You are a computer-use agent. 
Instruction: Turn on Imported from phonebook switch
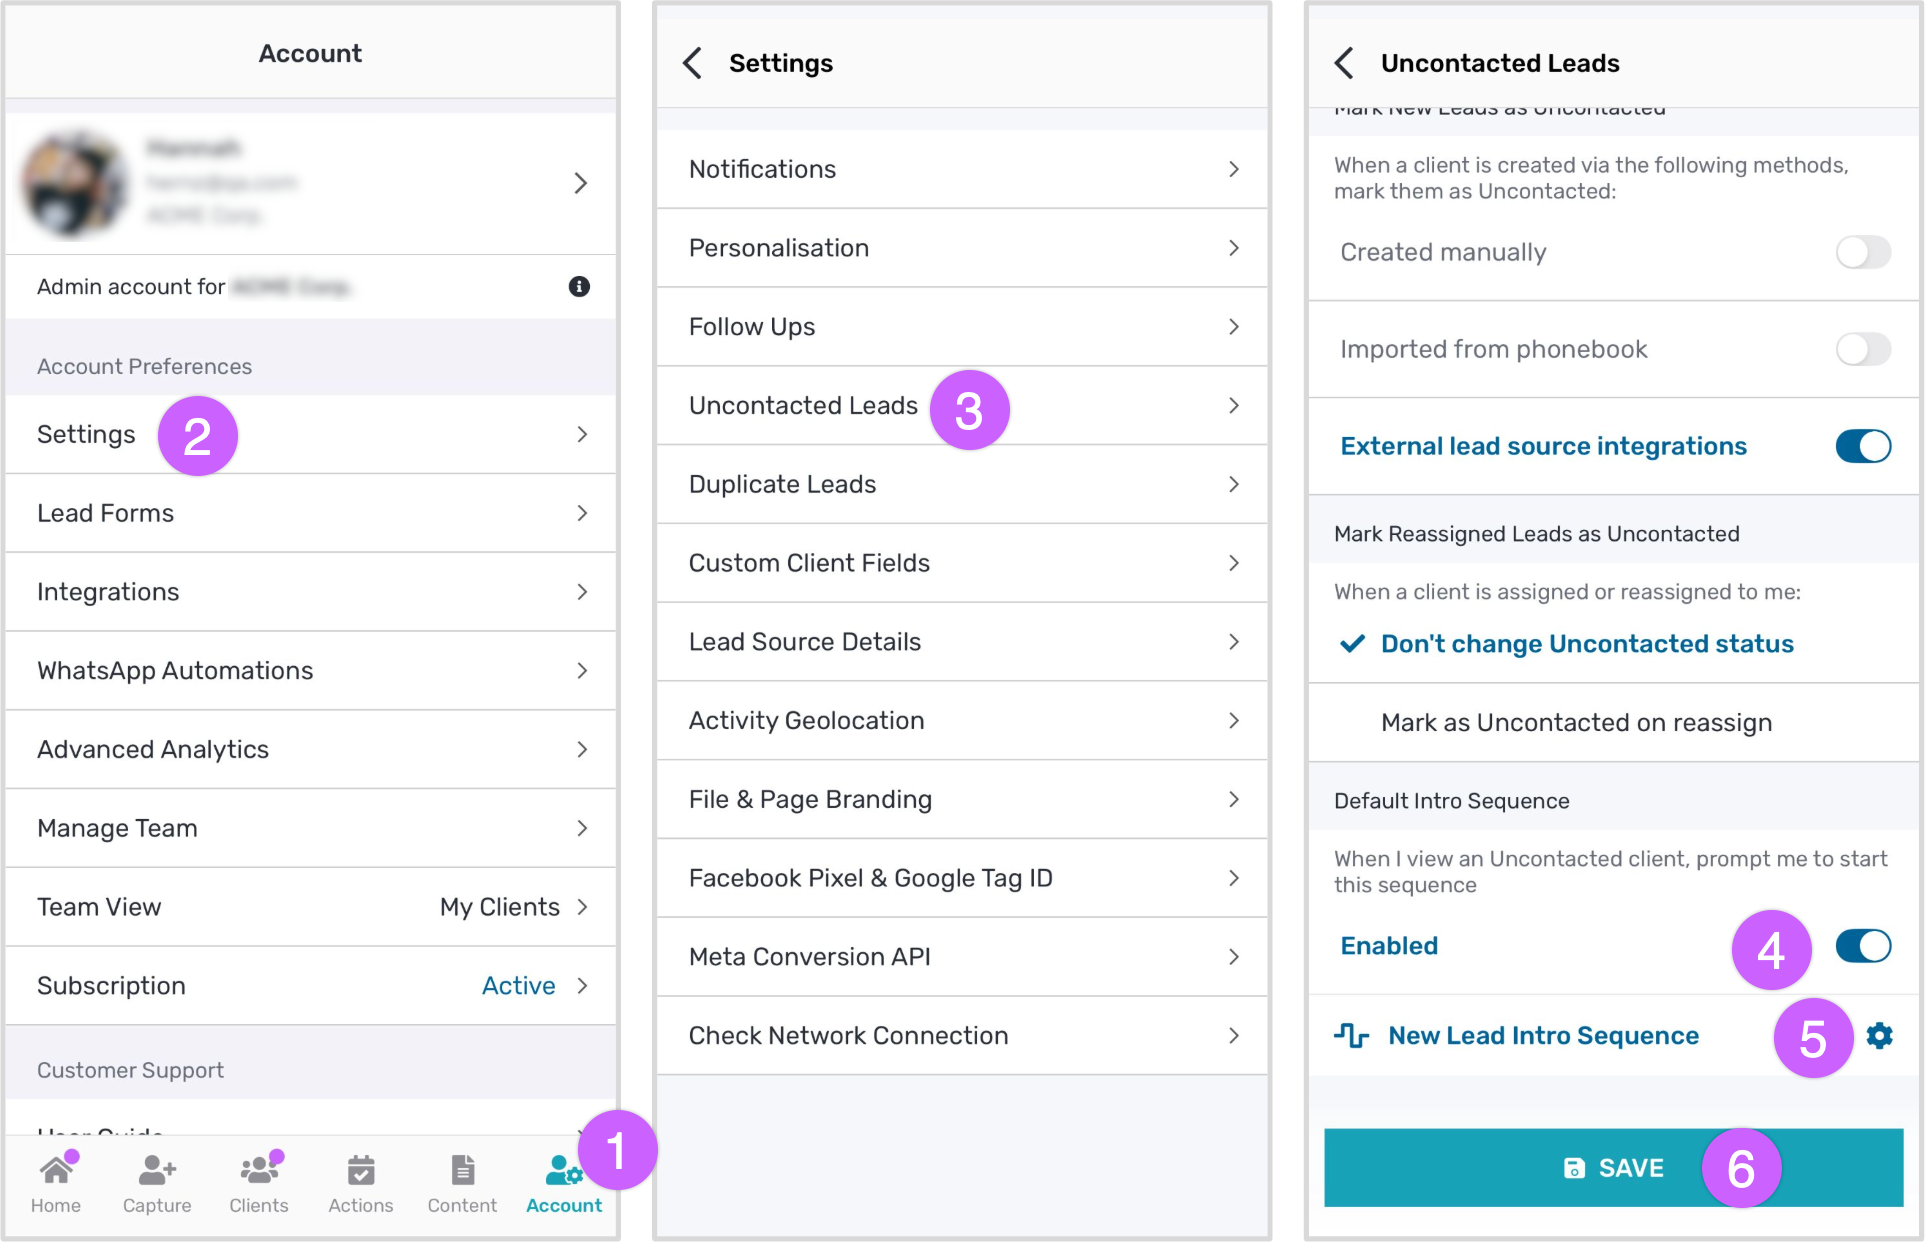[x=1863, y=349]
